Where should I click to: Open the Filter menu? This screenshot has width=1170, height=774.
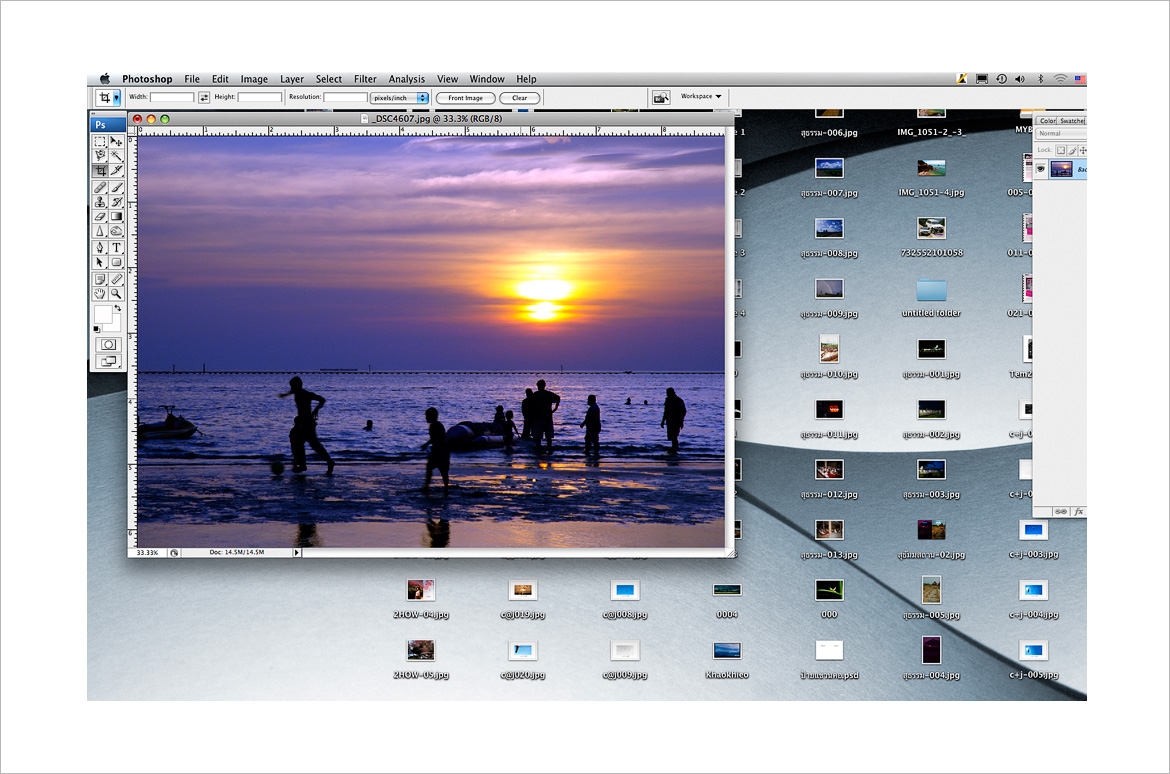tap(365, 79)
